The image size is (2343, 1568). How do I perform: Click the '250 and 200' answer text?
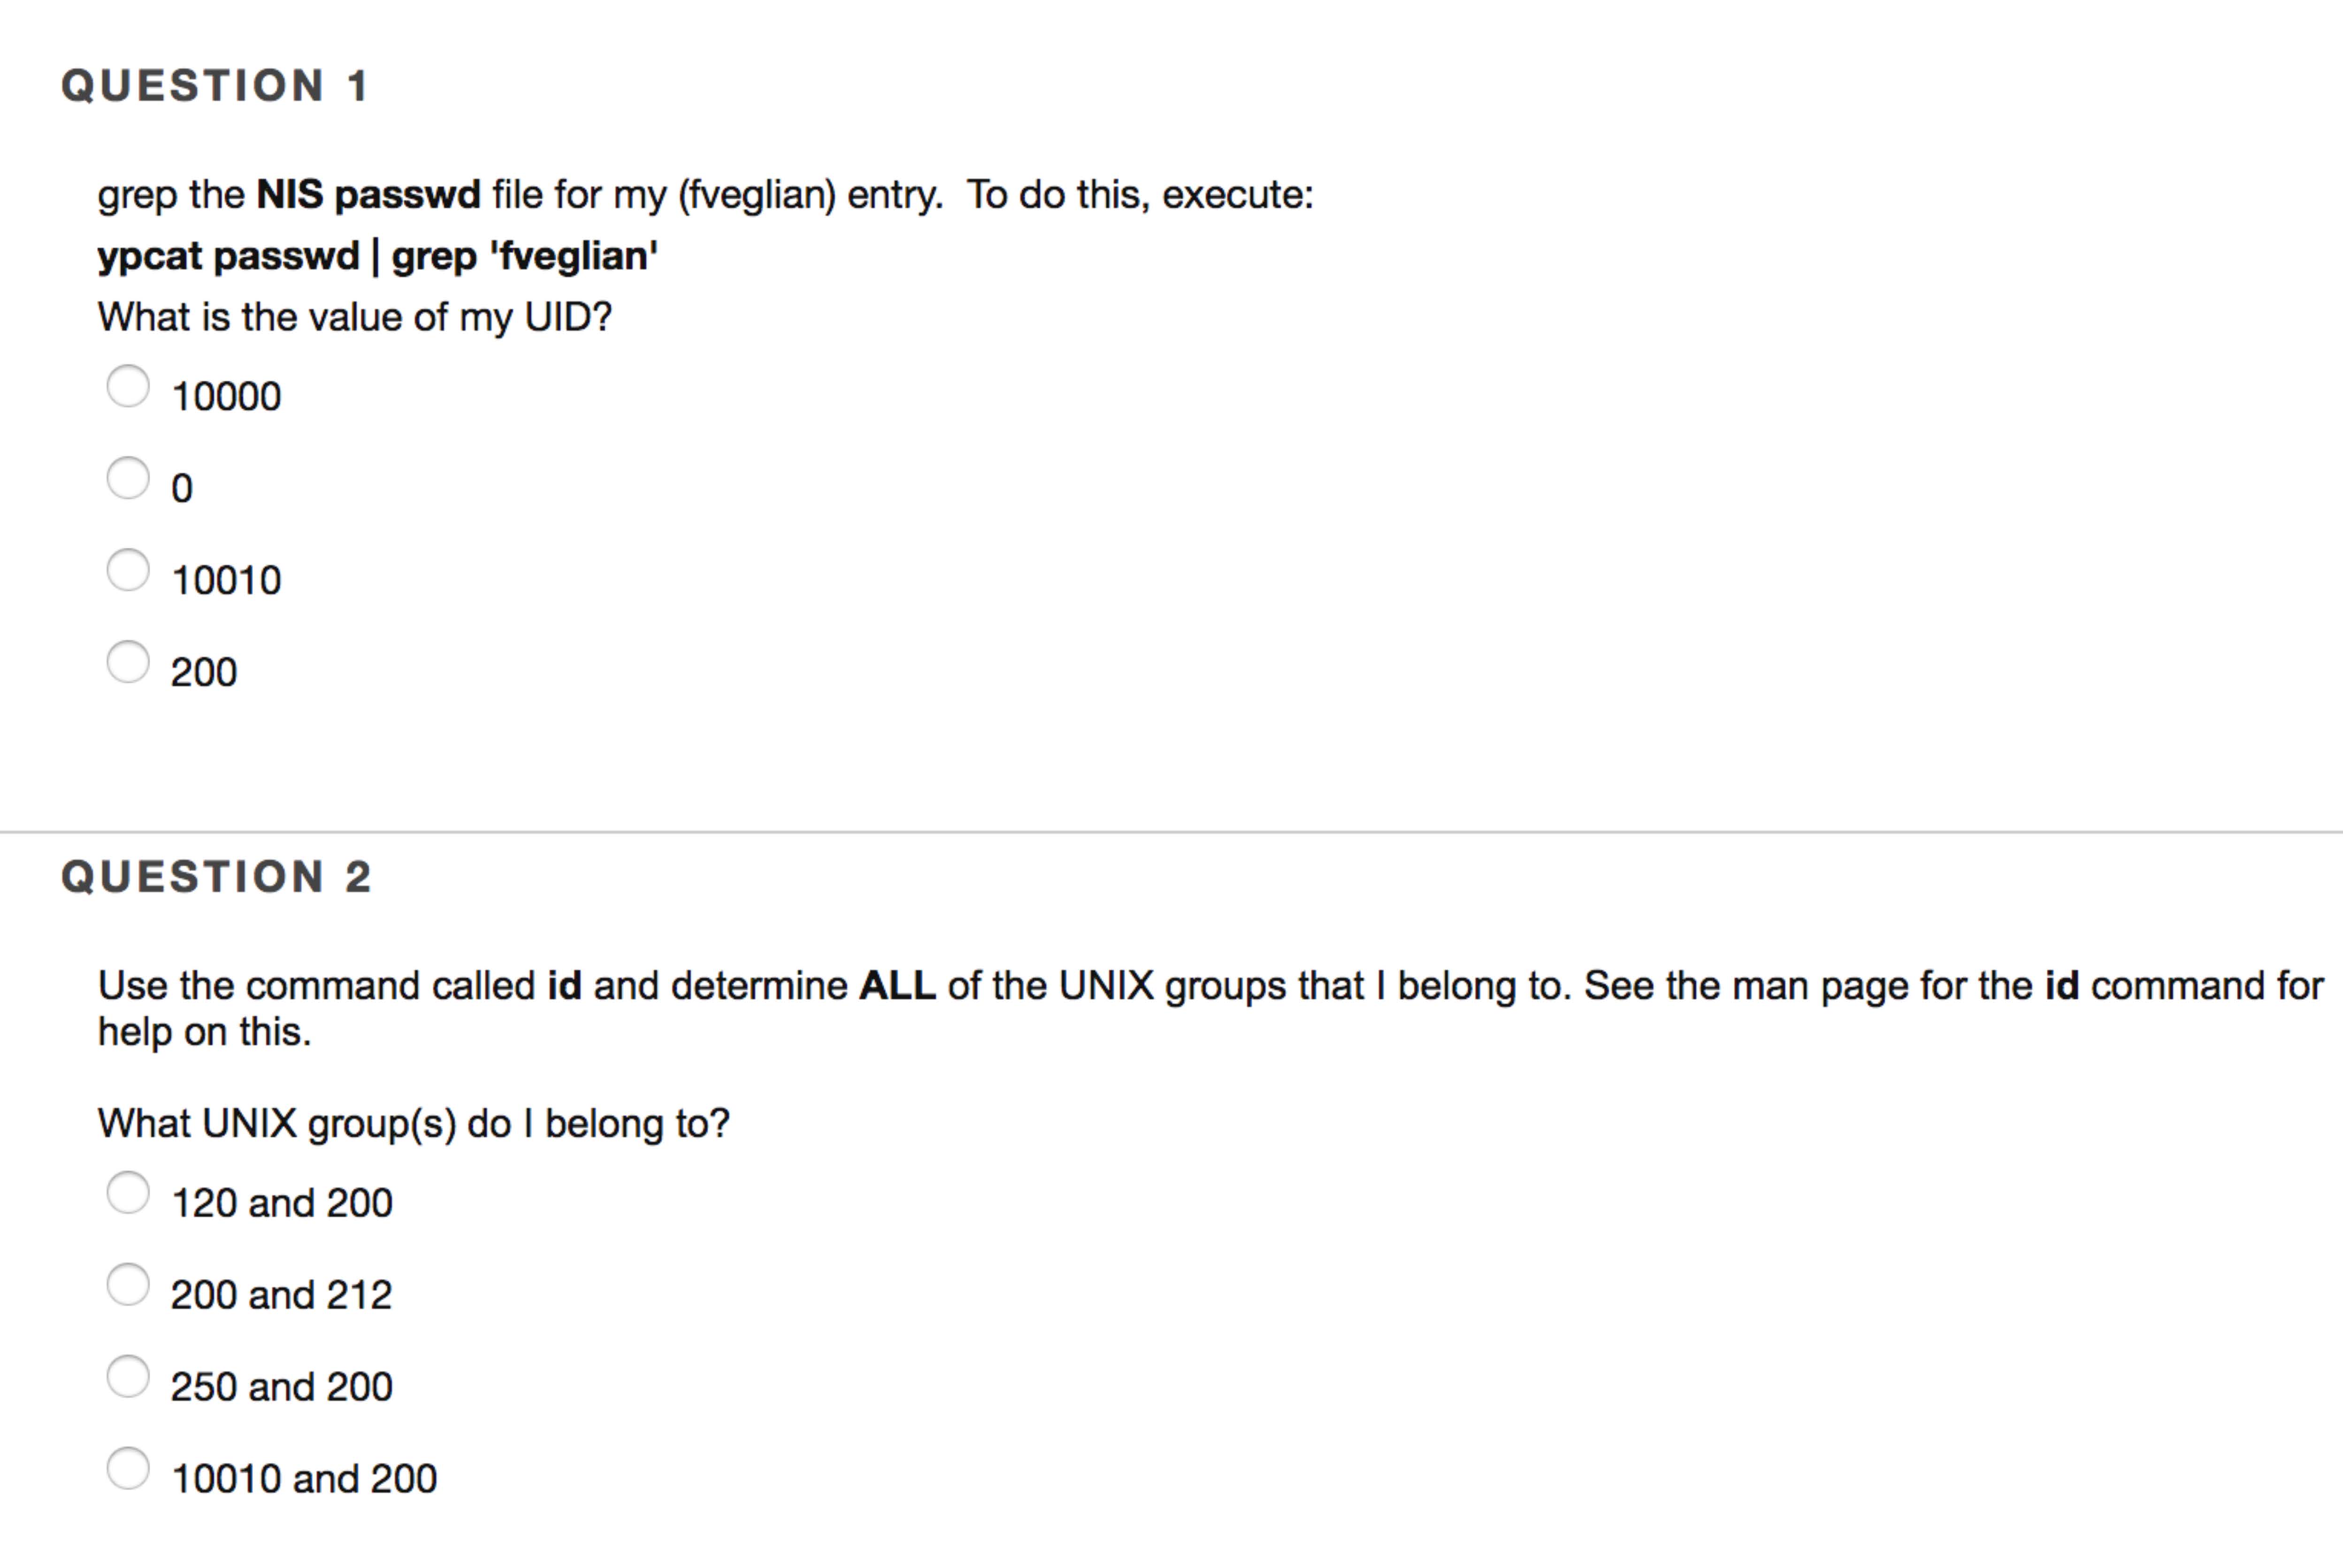[x=282, y=1388]
